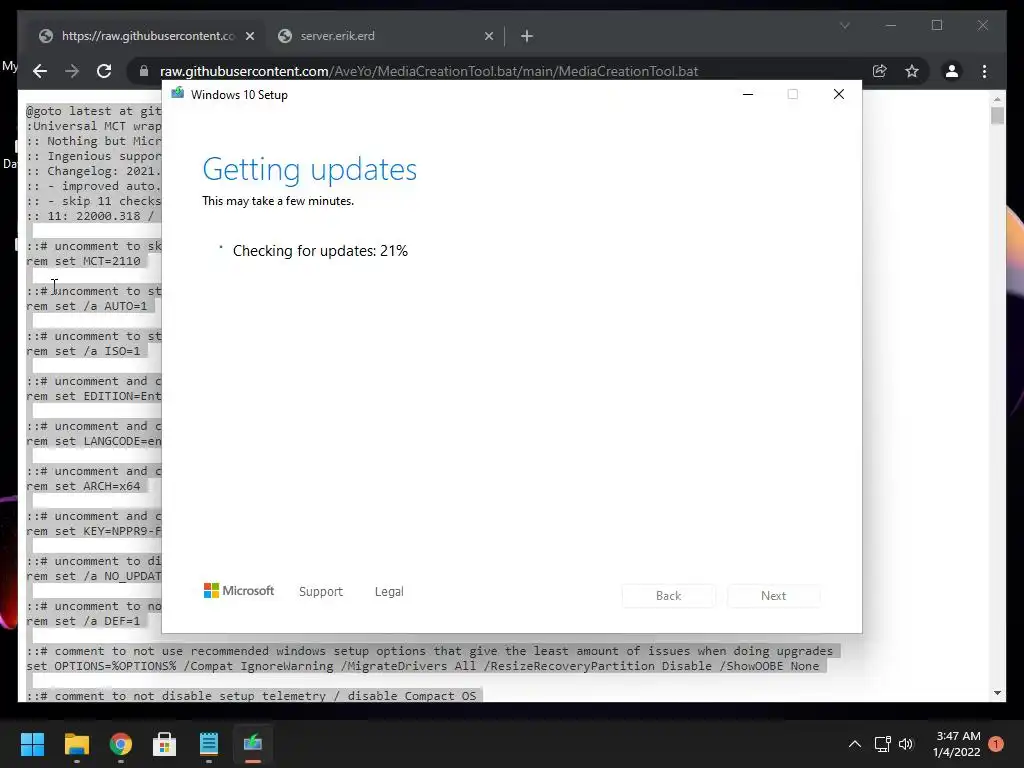Click the address bar URL

tap(429, 71)
